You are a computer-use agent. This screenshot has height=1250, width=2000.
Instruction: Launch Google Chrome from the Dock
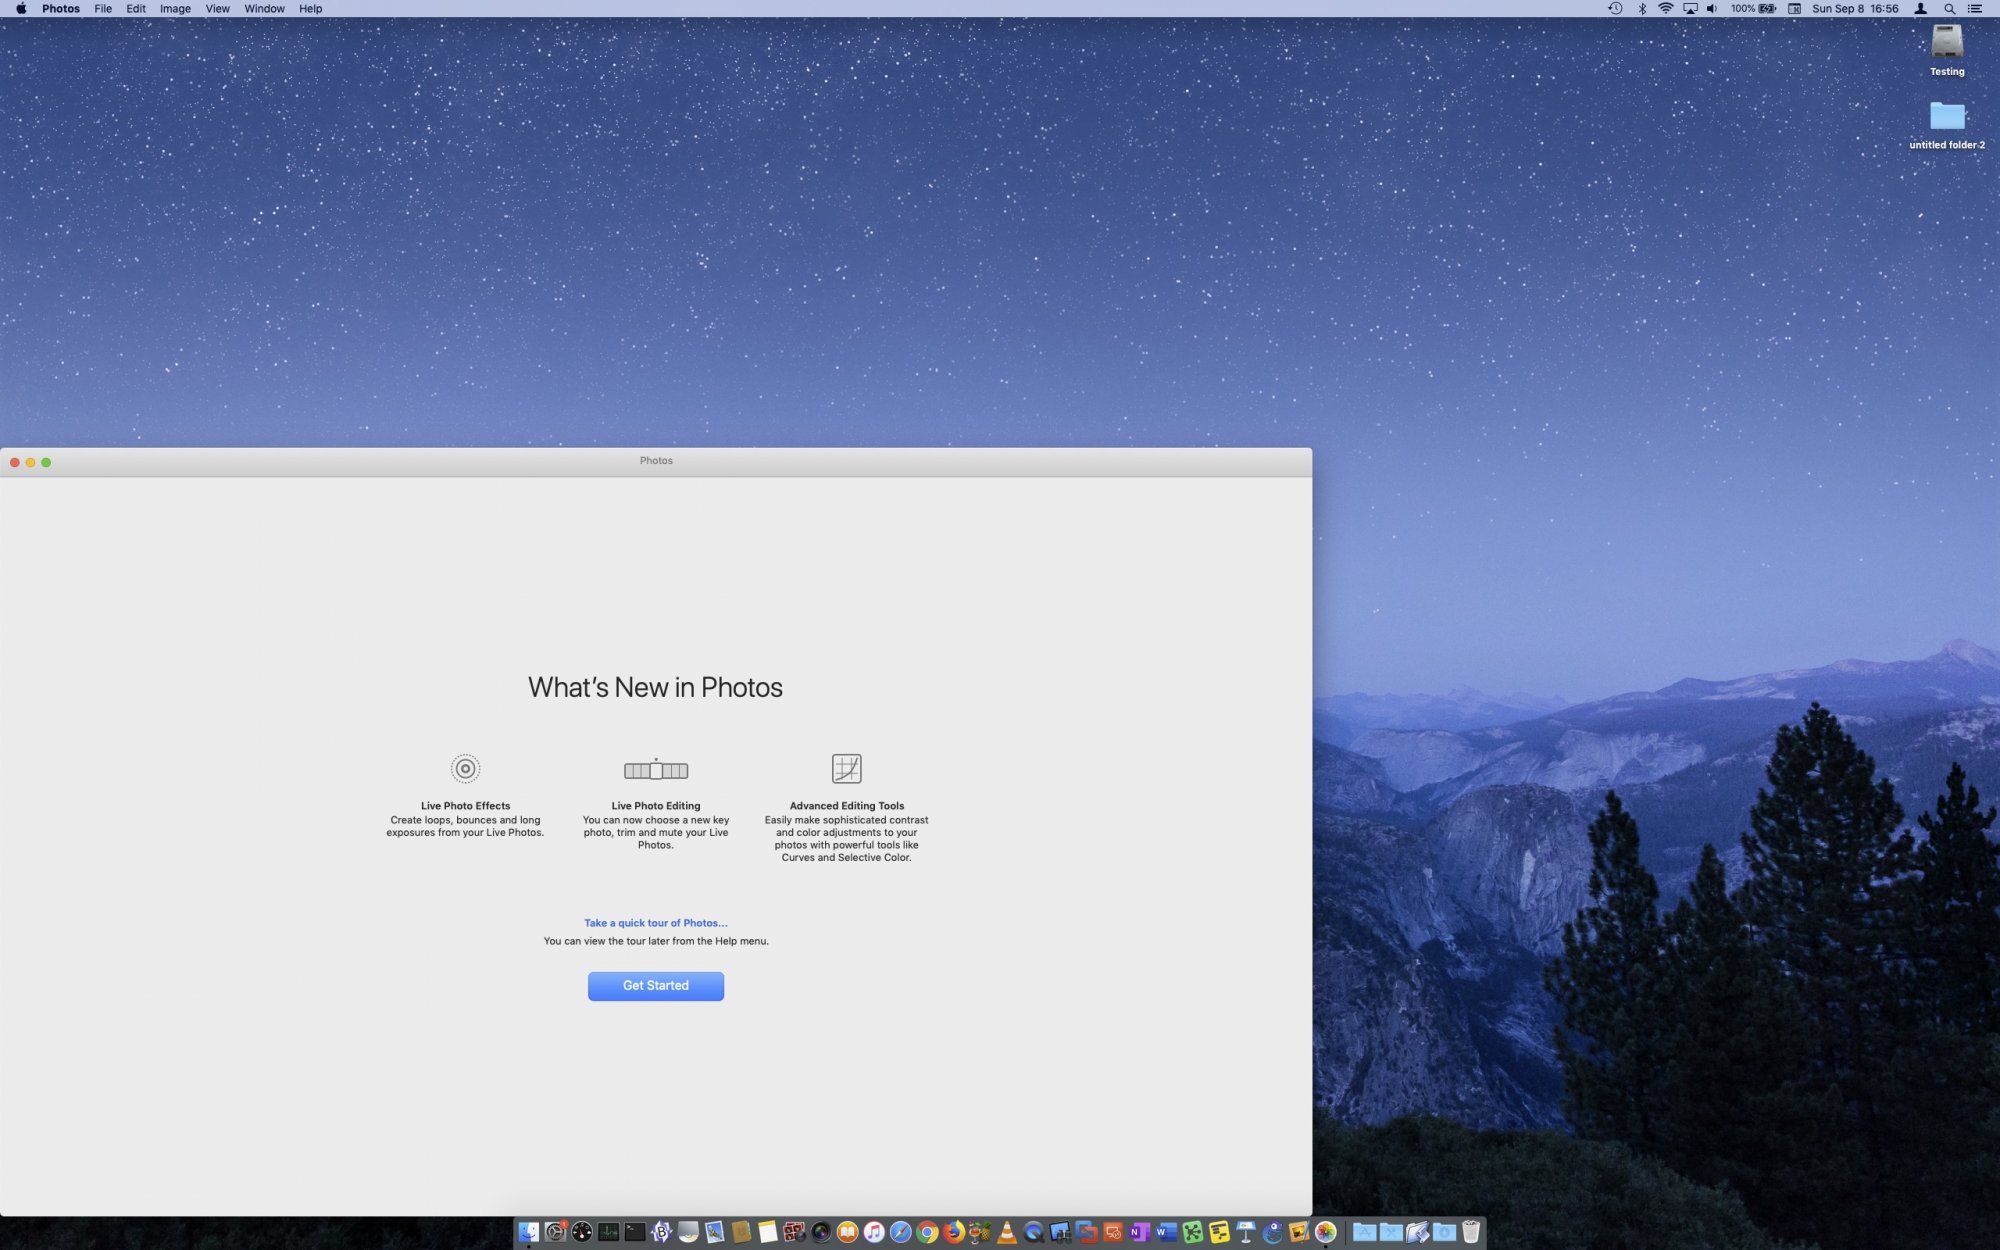[x=927, y=1232]
